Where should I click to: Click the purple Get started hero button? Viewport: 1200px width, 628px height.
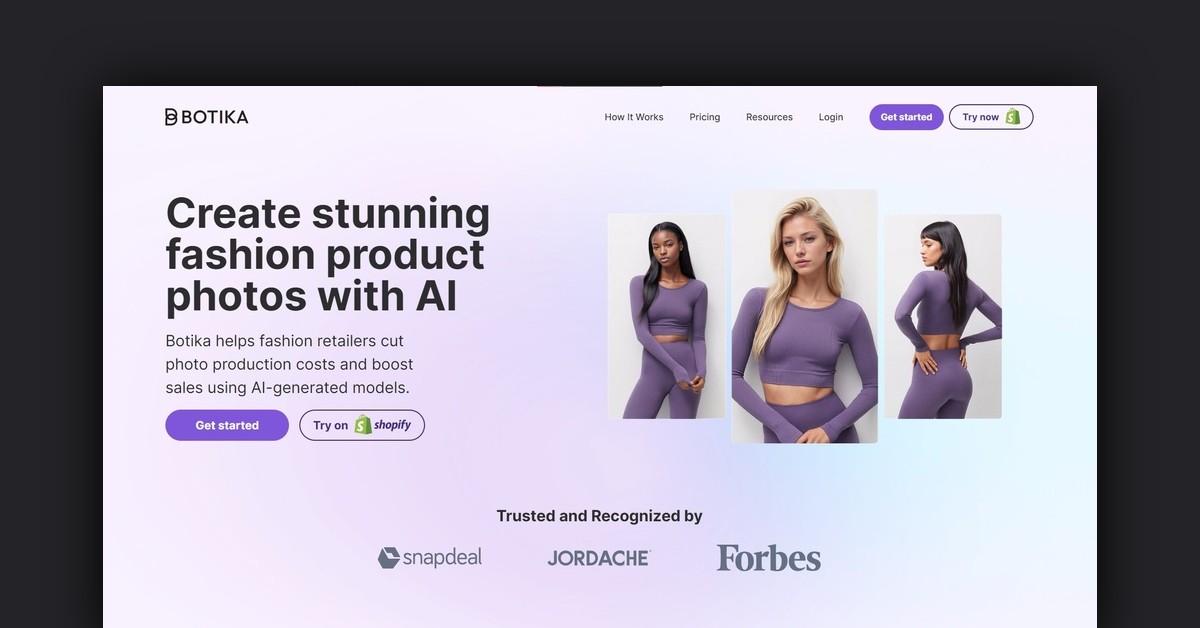tap(227, 425)
